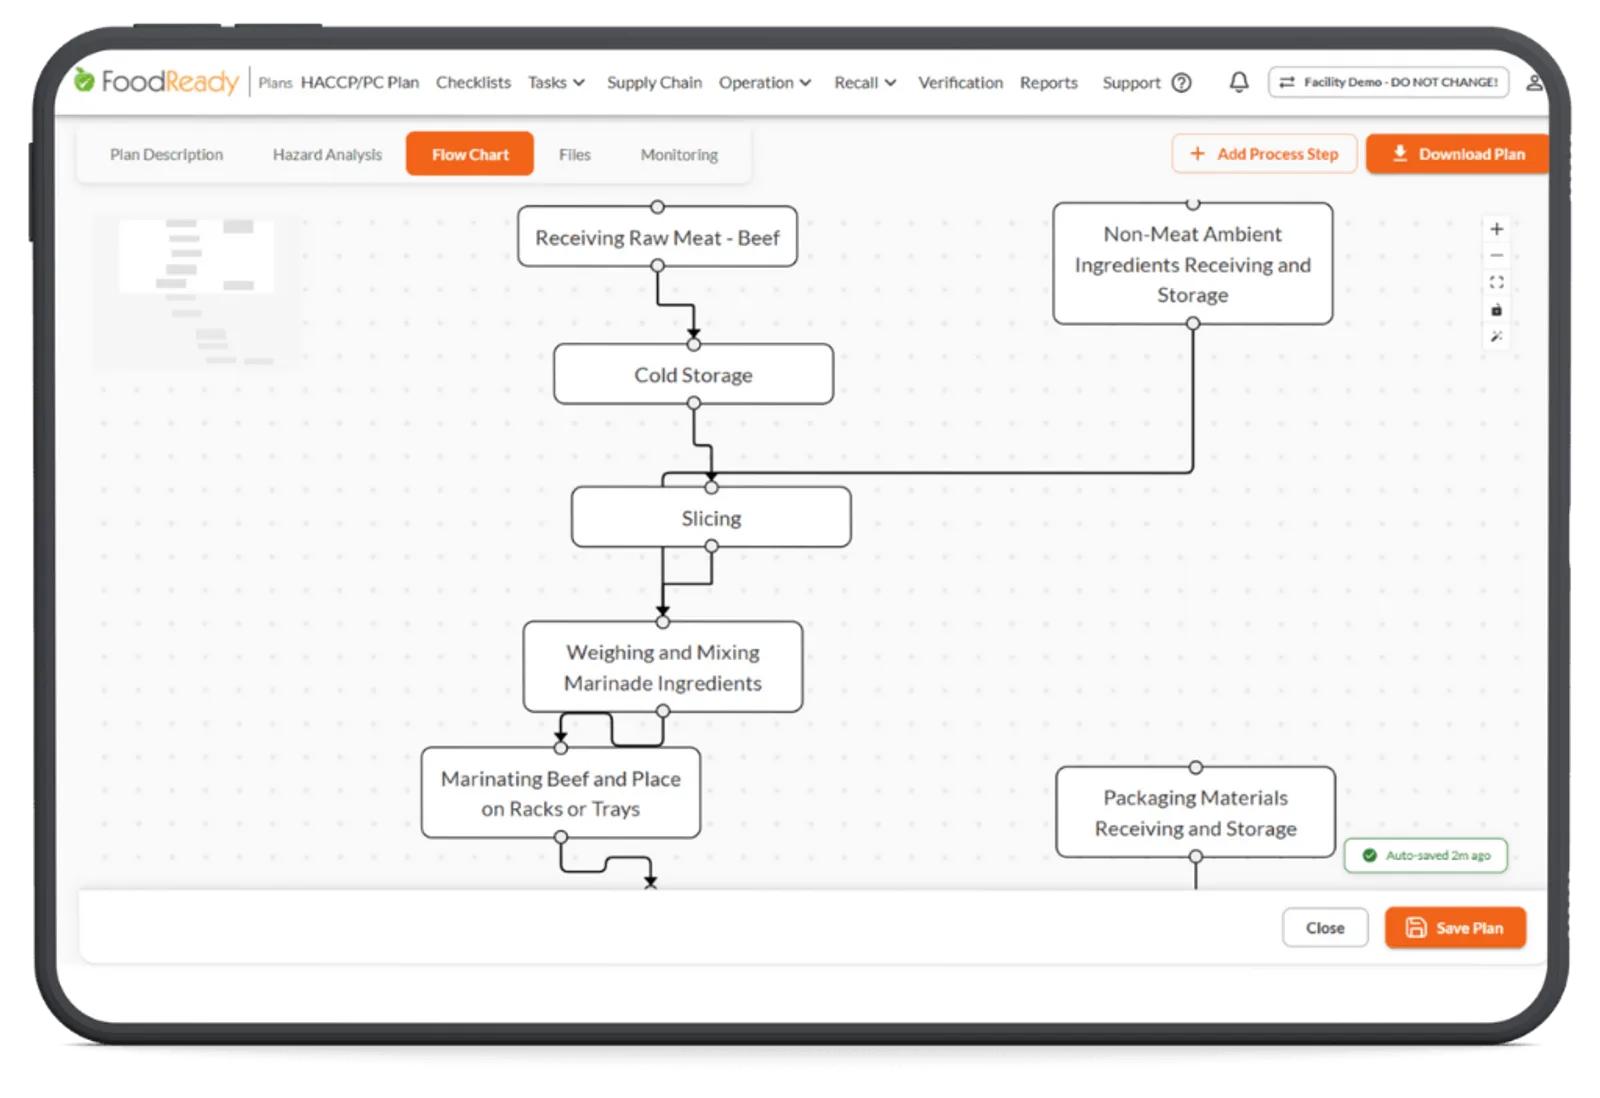Select Marinating Beef and Place on Racks node
Screen dimensions: 1600x1098
click(x=560, y=793)
